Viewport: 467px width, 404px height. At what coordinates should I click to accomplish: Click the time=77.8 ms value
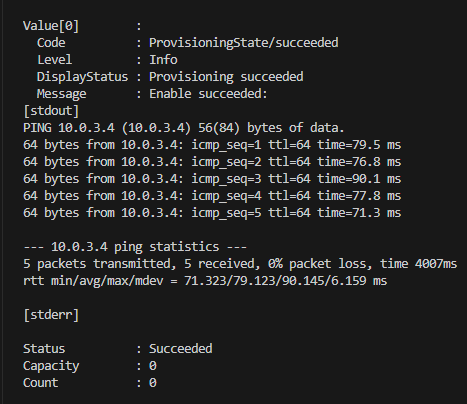click(x=359, y=196)
